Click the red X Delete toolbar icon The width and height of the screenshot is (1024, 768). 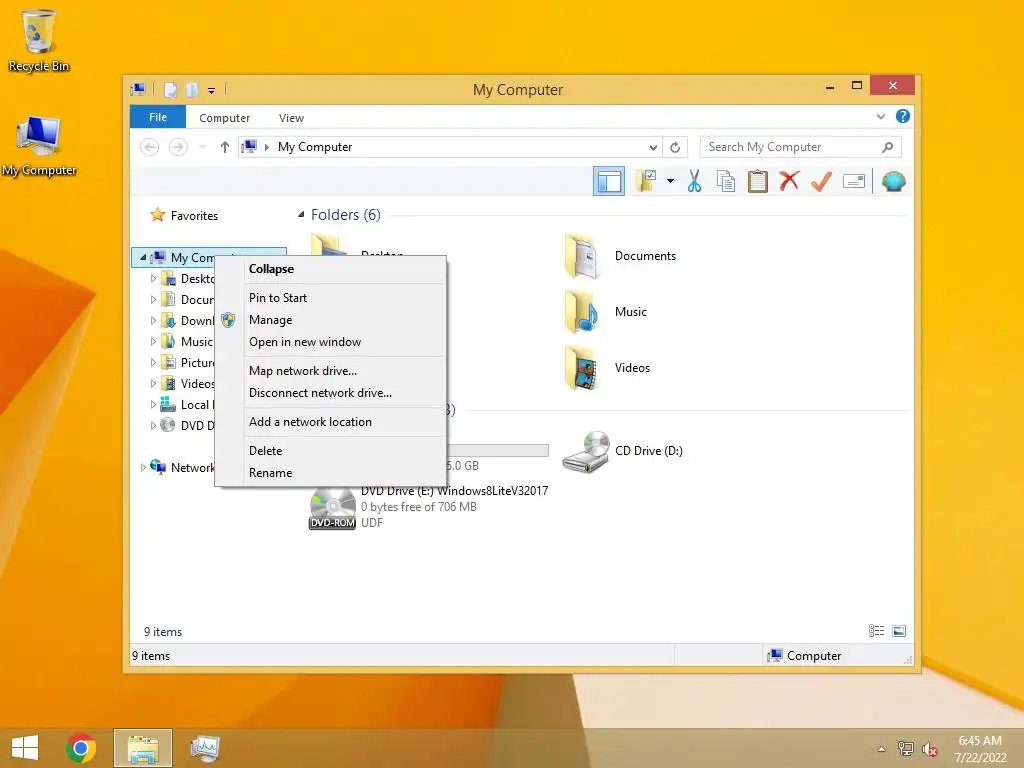[789, 180]
